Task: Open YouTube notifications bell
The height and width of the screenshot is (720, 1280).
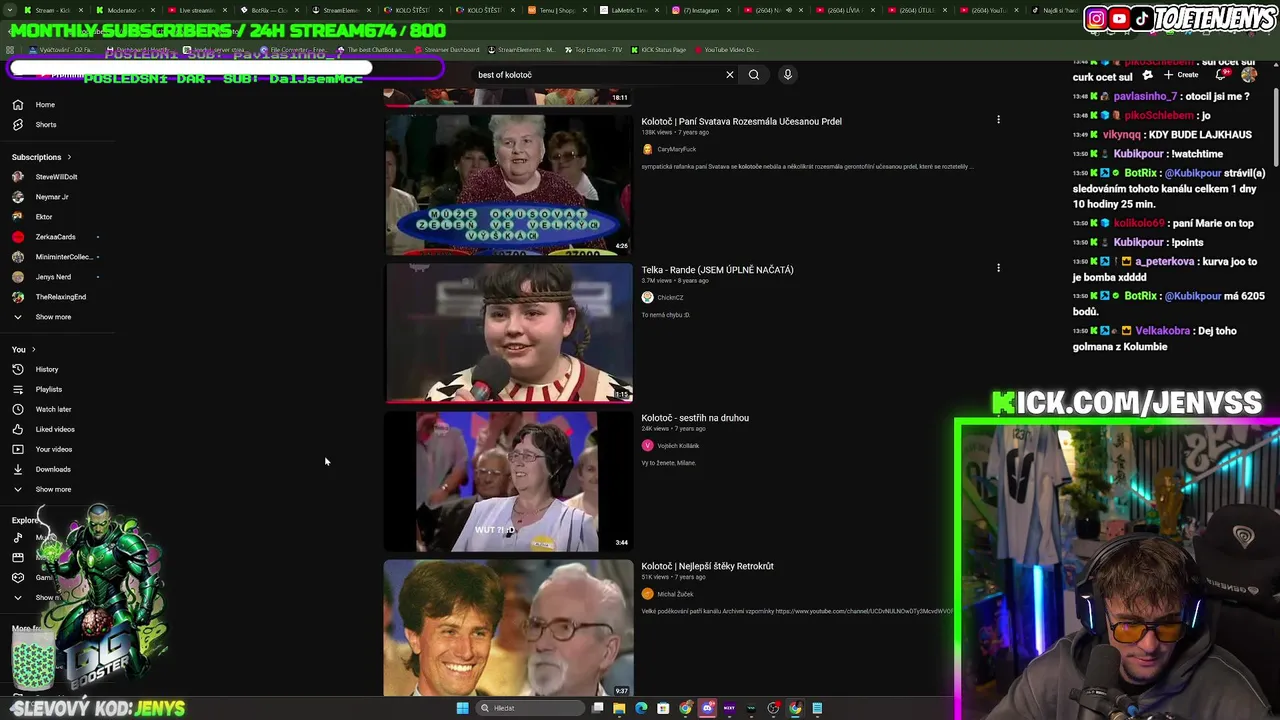Action: (1222, 75)
